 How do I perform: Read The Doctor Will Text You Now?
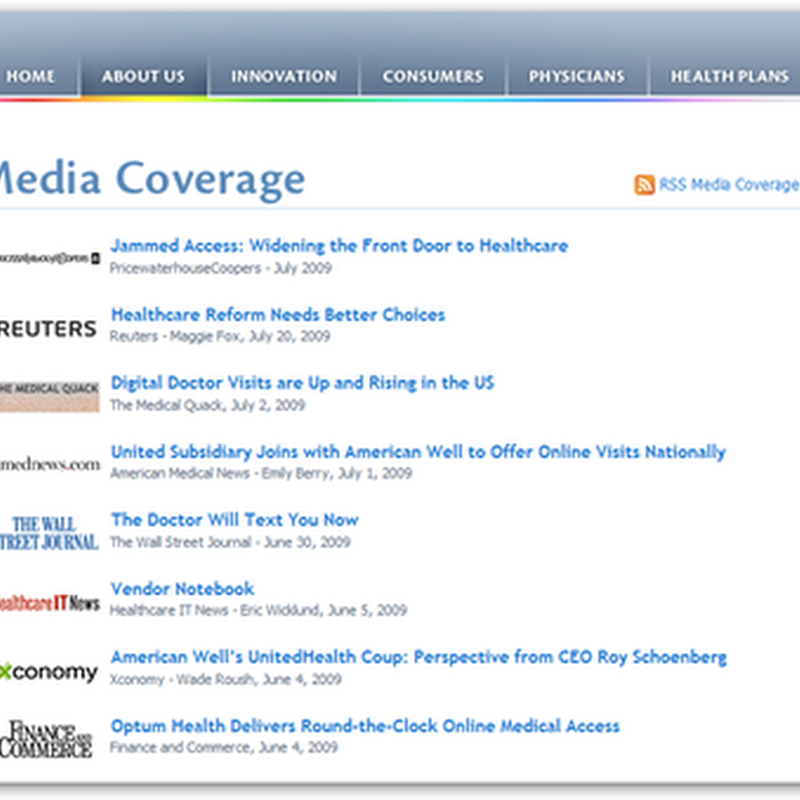click(x=235, y=520)
